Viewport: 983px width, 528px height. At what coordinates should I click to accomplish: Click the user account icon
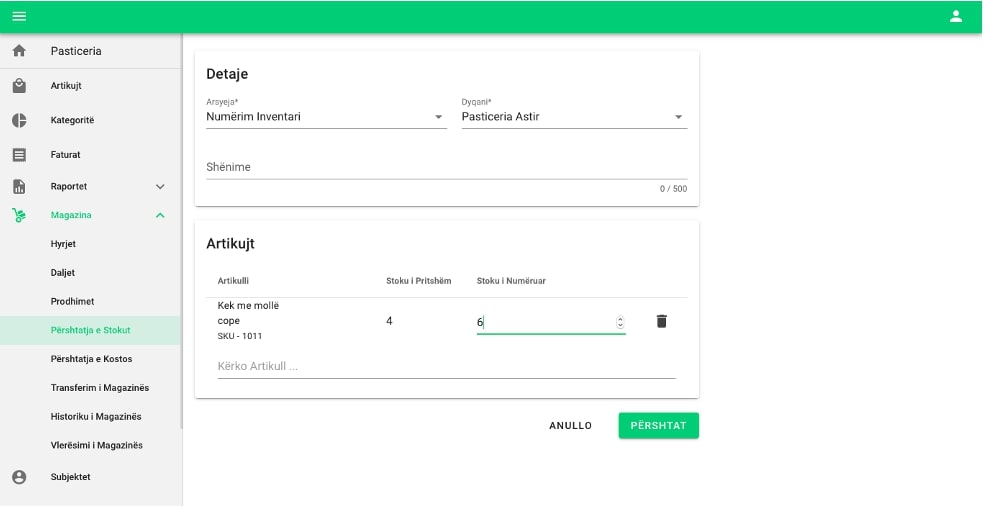tap(955, 16)
